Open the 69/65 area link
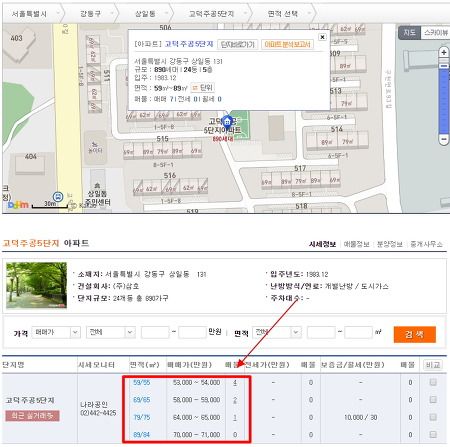This screenshot has width=450, height=447. click(141, 400)
